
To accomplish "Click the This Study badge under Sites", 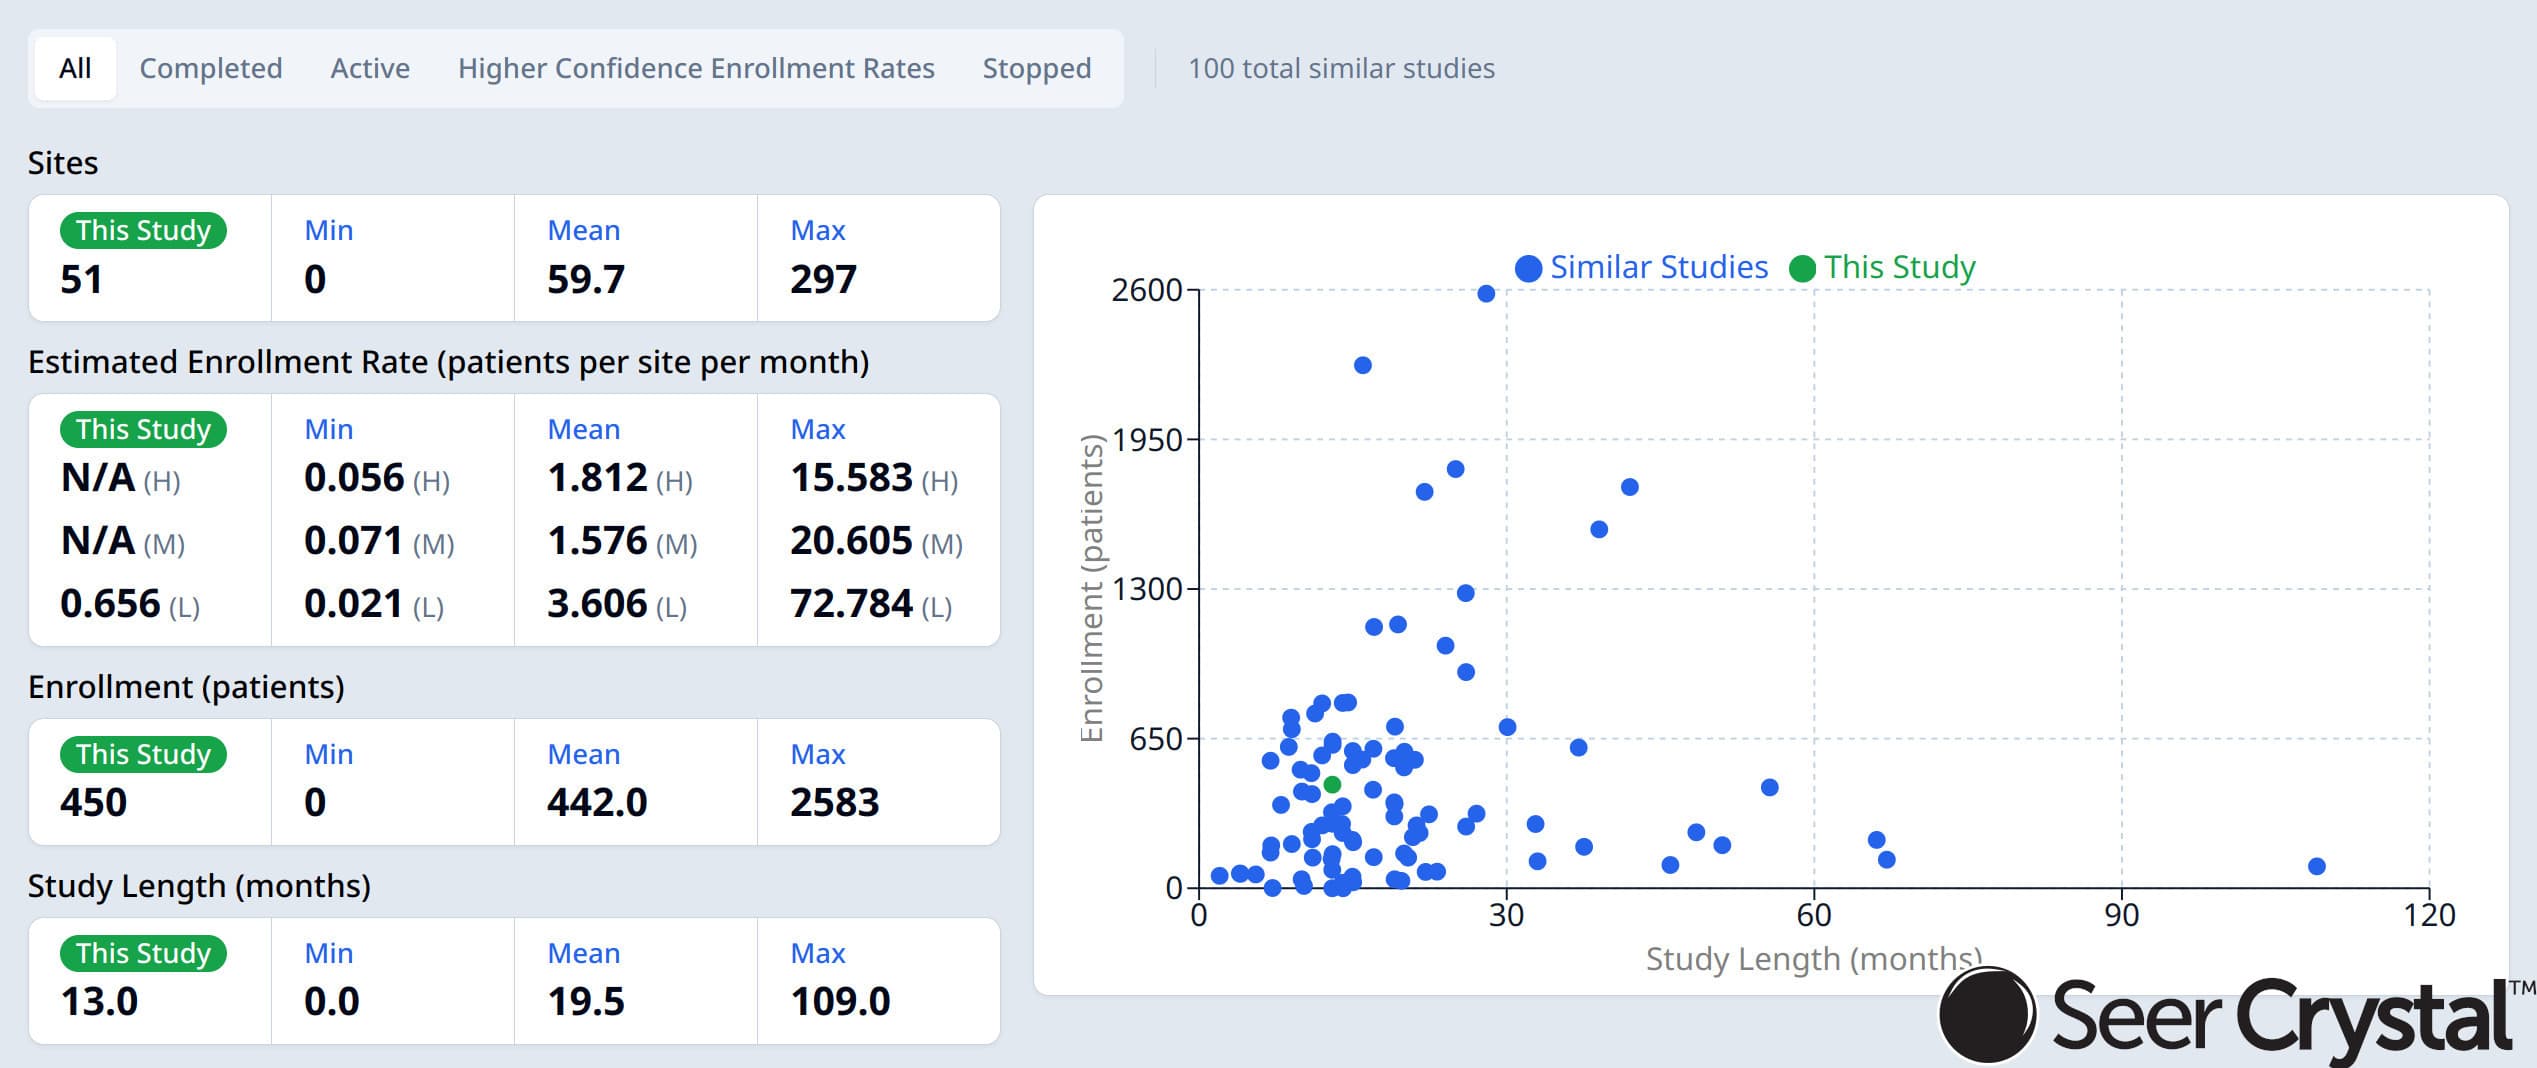I will 144,230.
